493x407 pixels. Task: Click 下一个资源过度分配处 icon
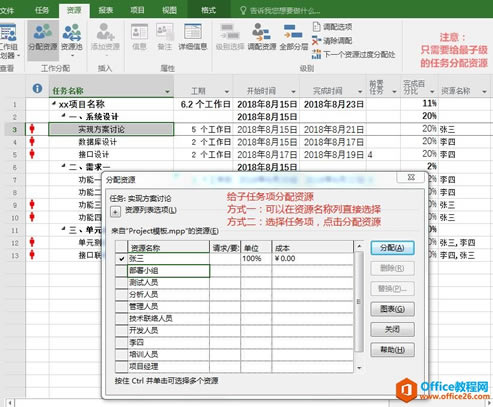[x=316, y=54]
